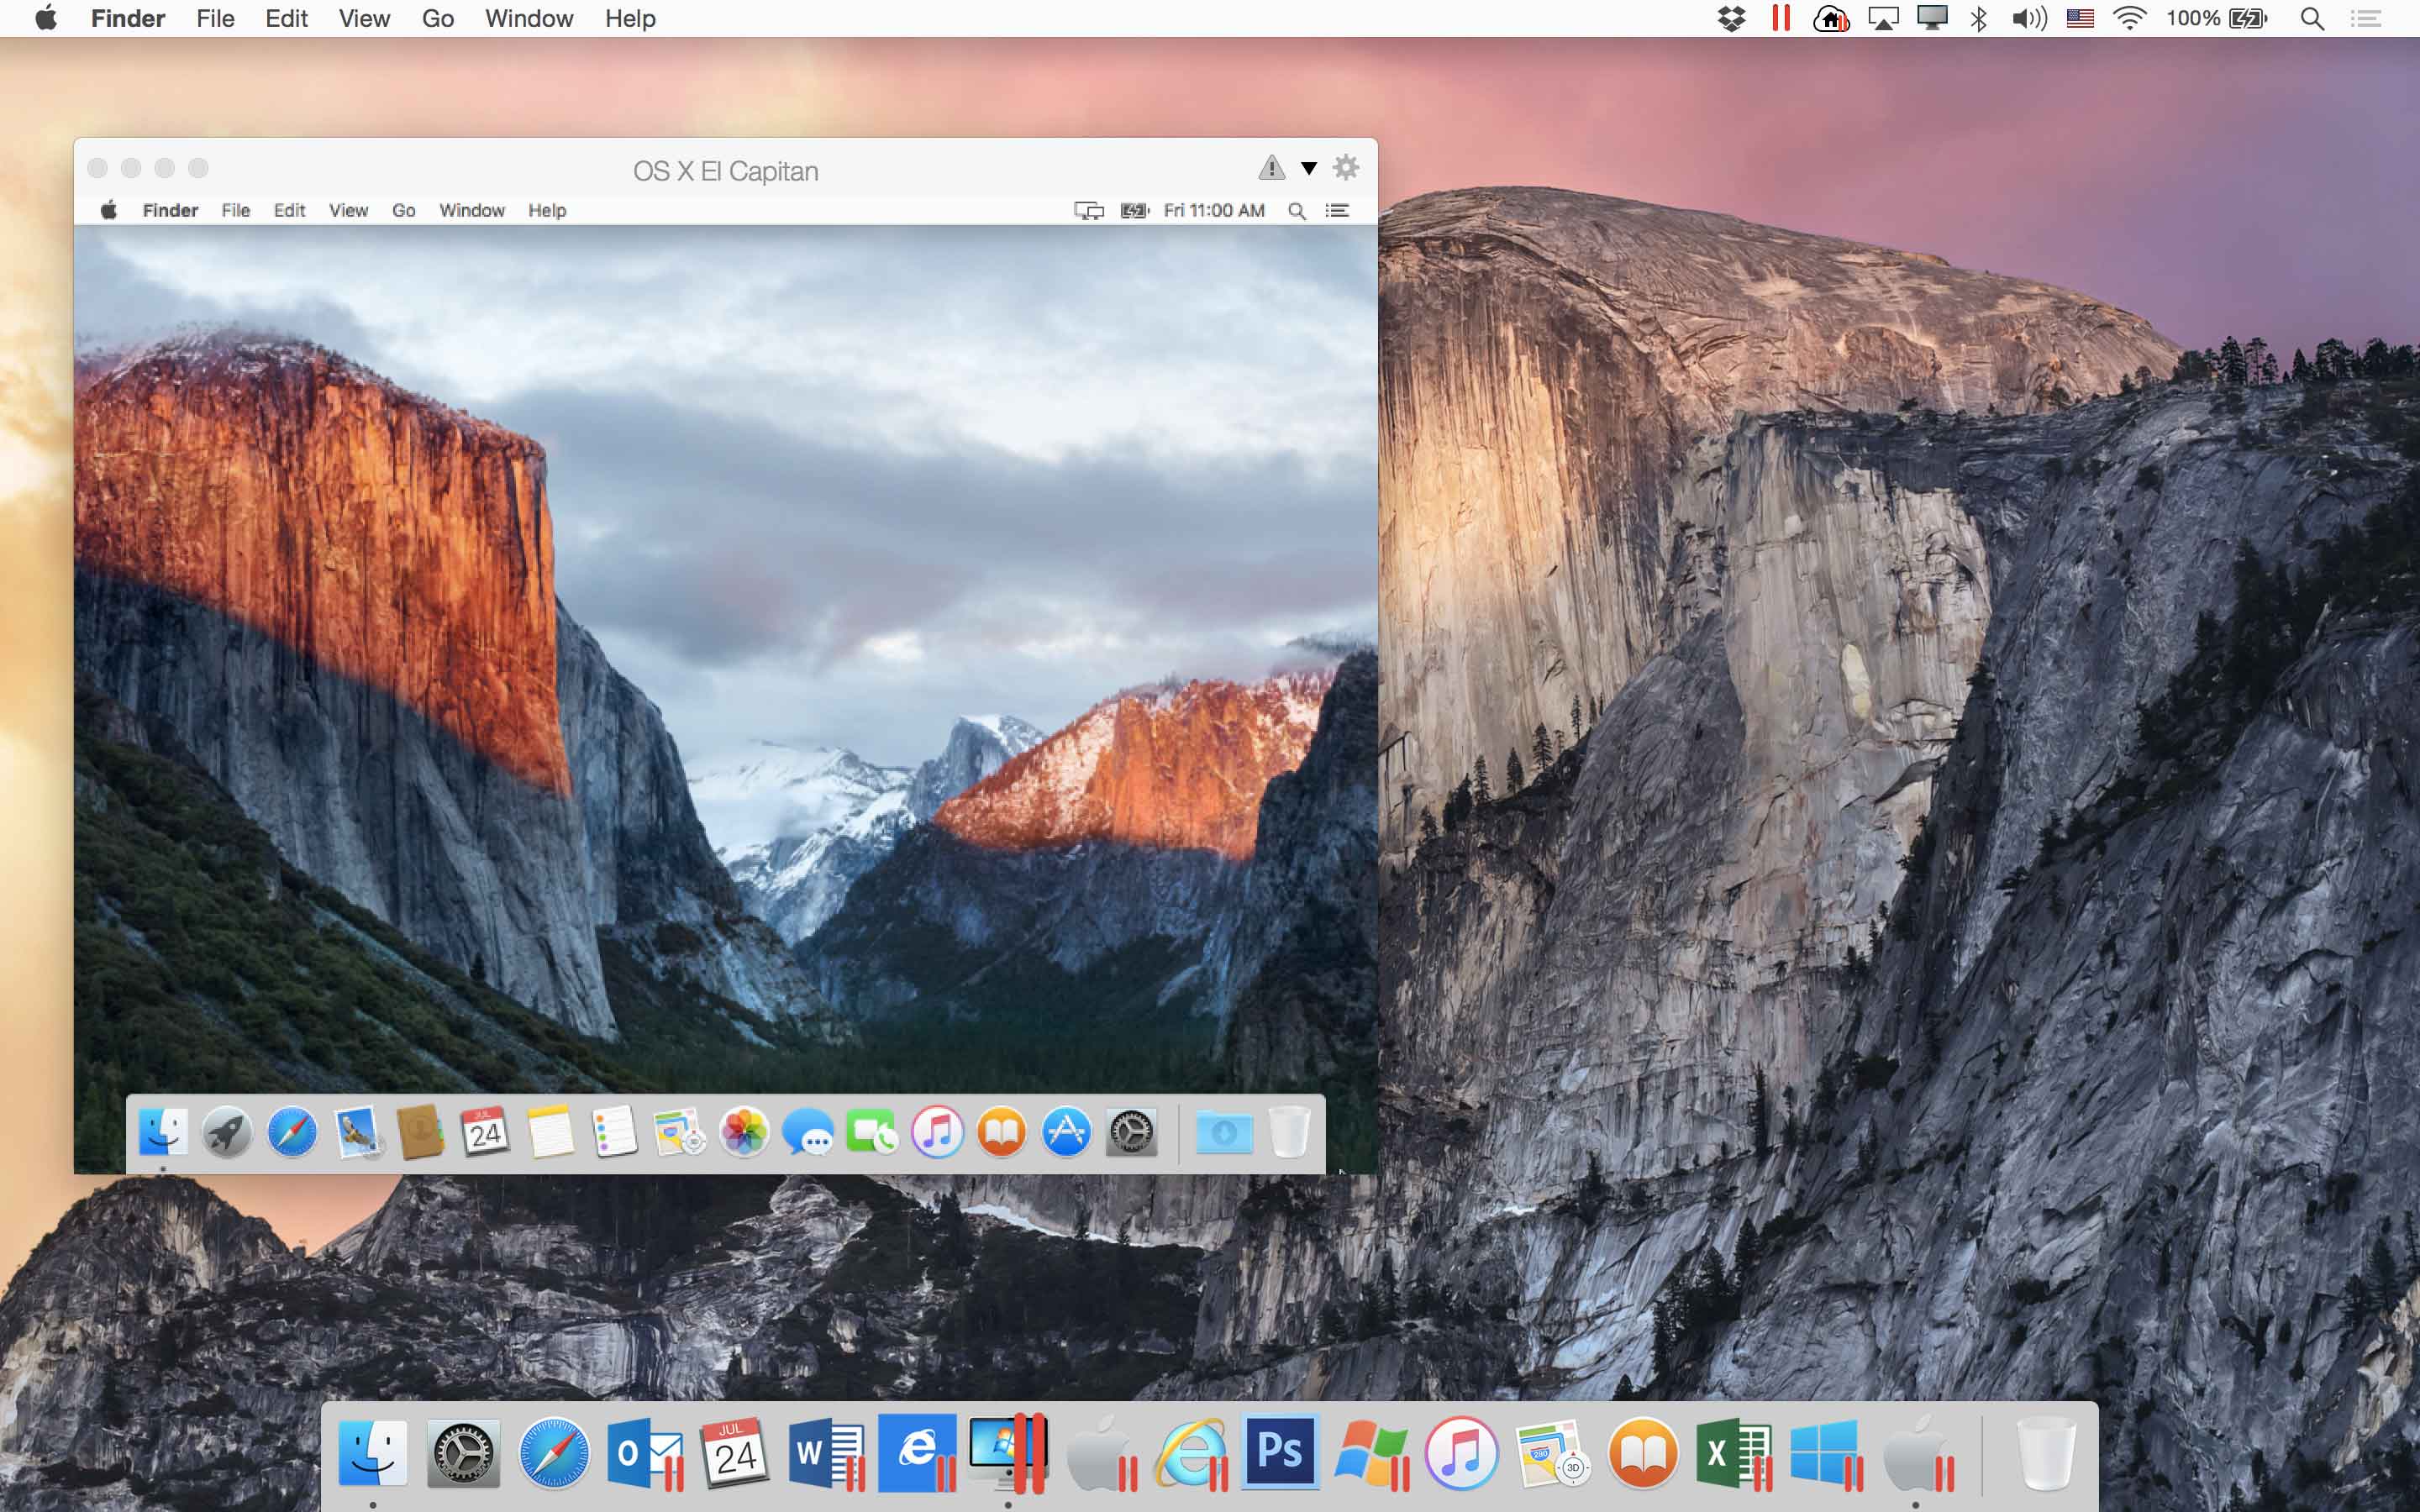2420x1512 pixels.
Task: Open the VM configuration gear icon
Action: [1346, 168]
